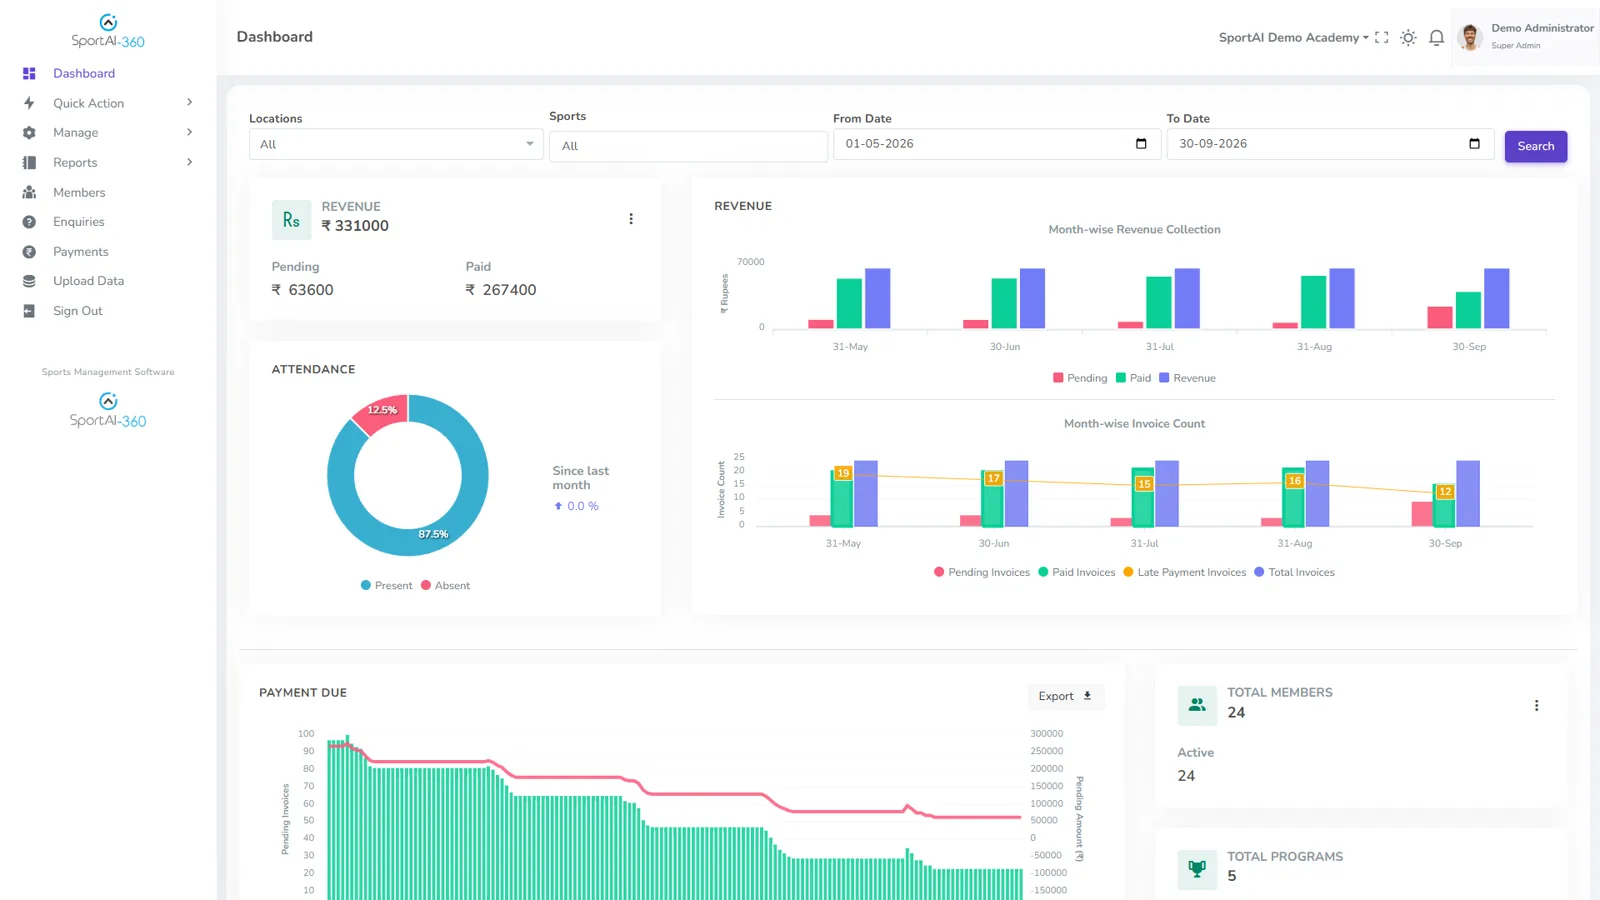Select Upload Data menu item
Screen dimensions: 1600x900
(89, 281)
